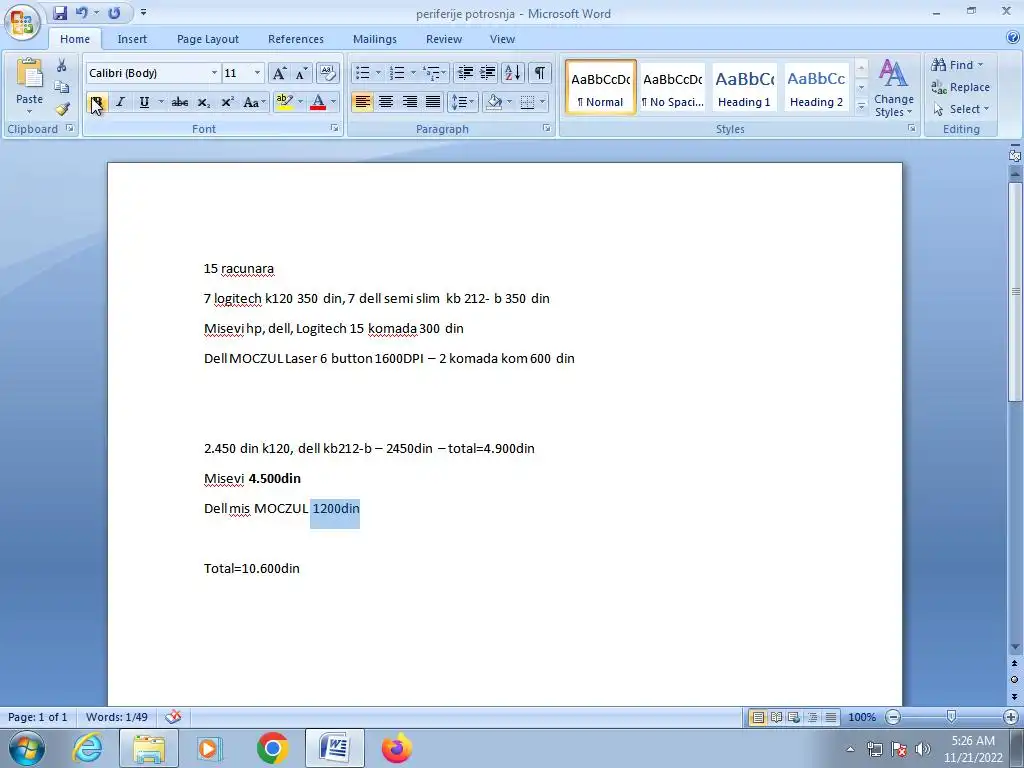Image resolution: width=1024 pixels, height=768 pixels.
Task: Open line spacing dropdown
Action: [463, 102]
